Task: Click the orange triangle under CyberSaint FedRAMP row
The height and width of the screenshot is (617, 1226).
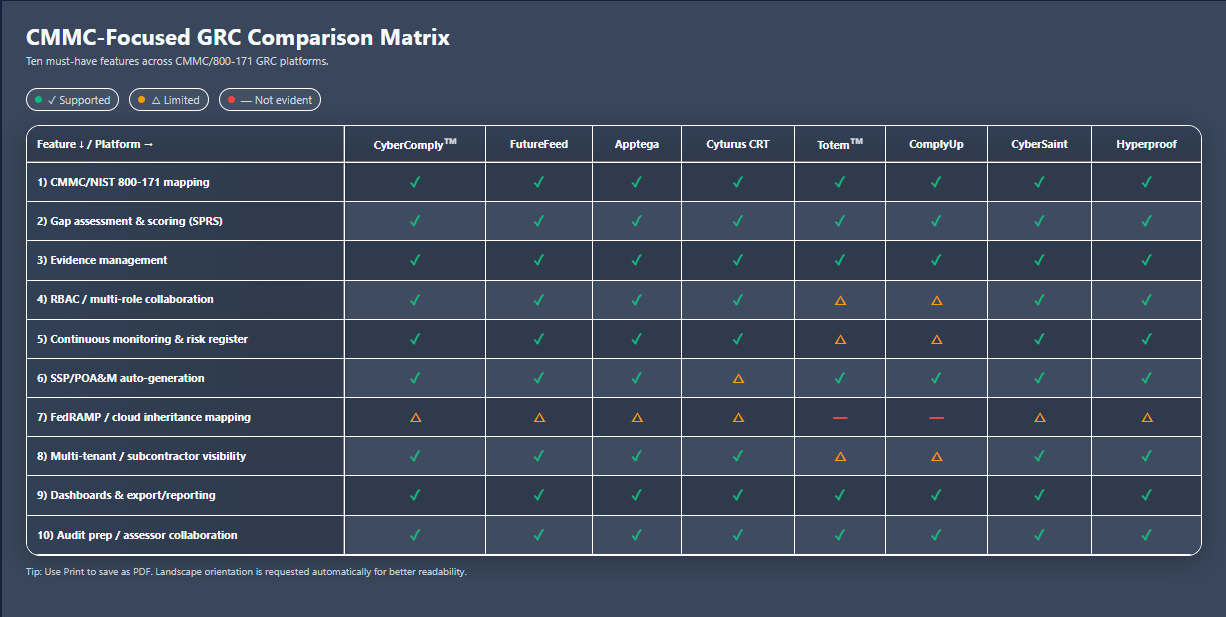Action: point(1040,417)
